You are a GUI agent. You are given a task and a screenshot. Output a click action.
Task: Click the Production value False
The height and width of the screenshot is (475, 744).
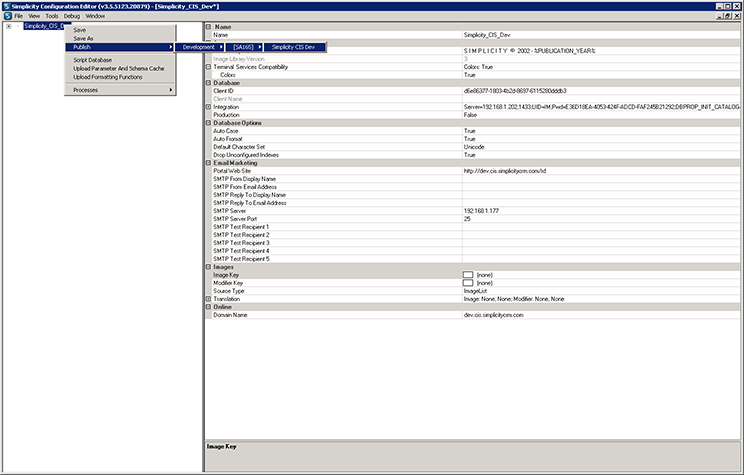click(601, 115)
